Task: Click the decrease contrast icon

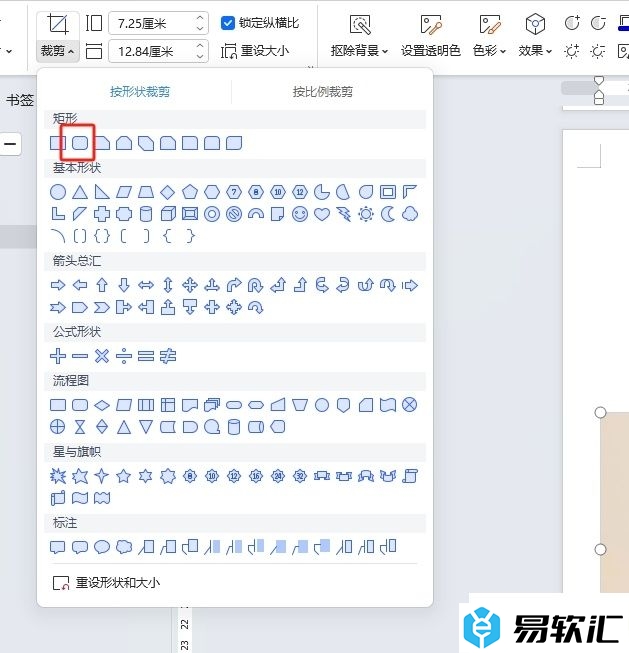Action: click(598, 23)
